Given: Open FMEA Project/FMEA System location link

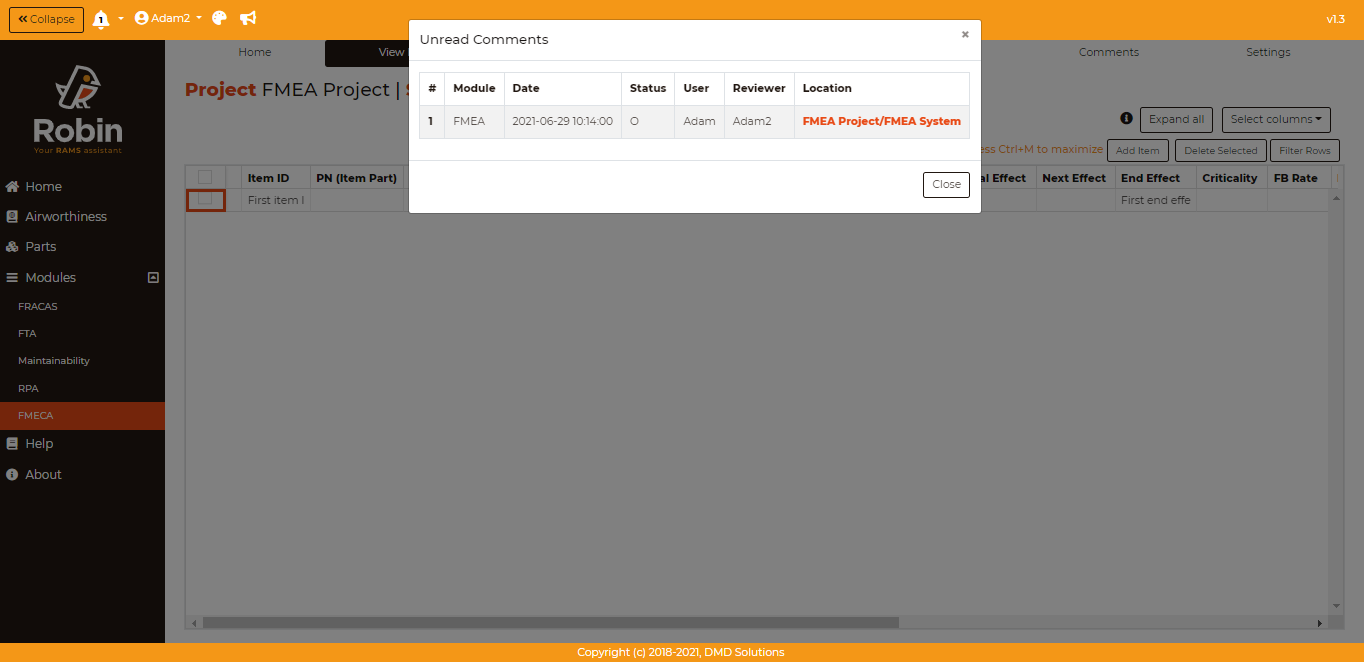Looking at the screenshot, I should coord(881,121).
